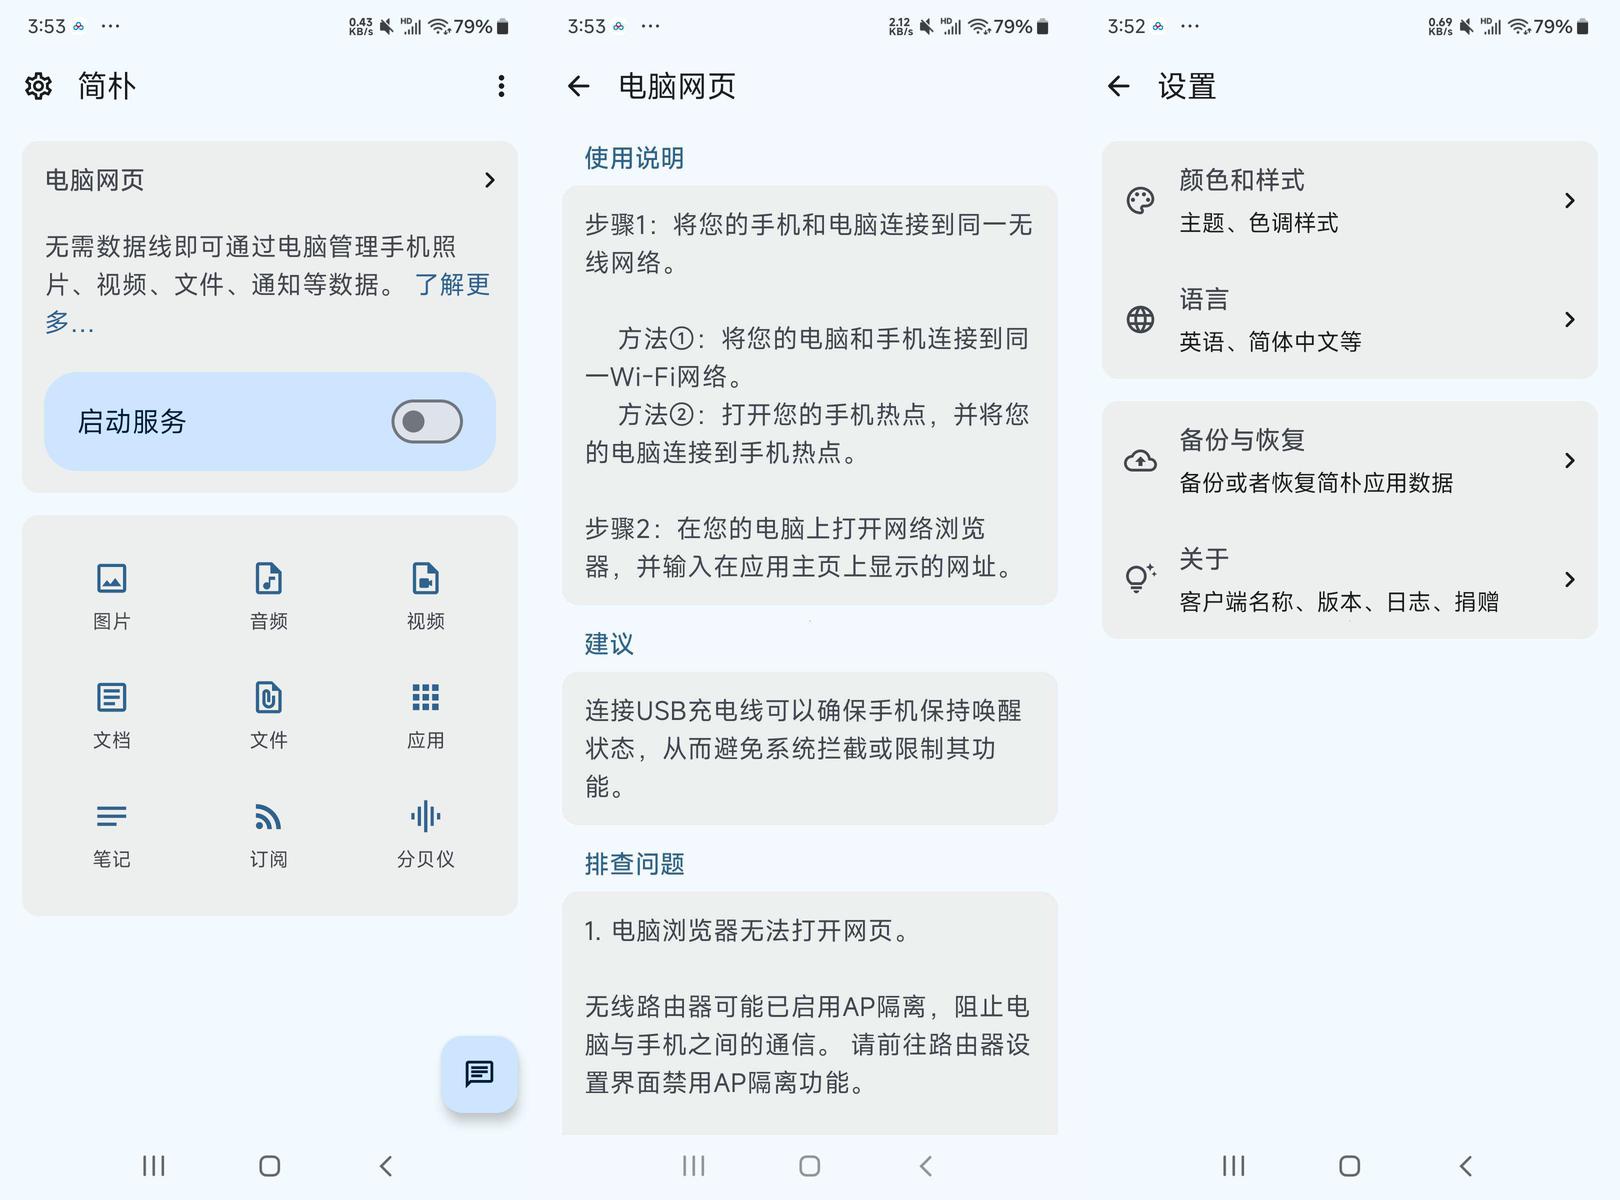Expand the 电脑网页 card chevron
The image size is (1620, 1200).
pos(489,180)
